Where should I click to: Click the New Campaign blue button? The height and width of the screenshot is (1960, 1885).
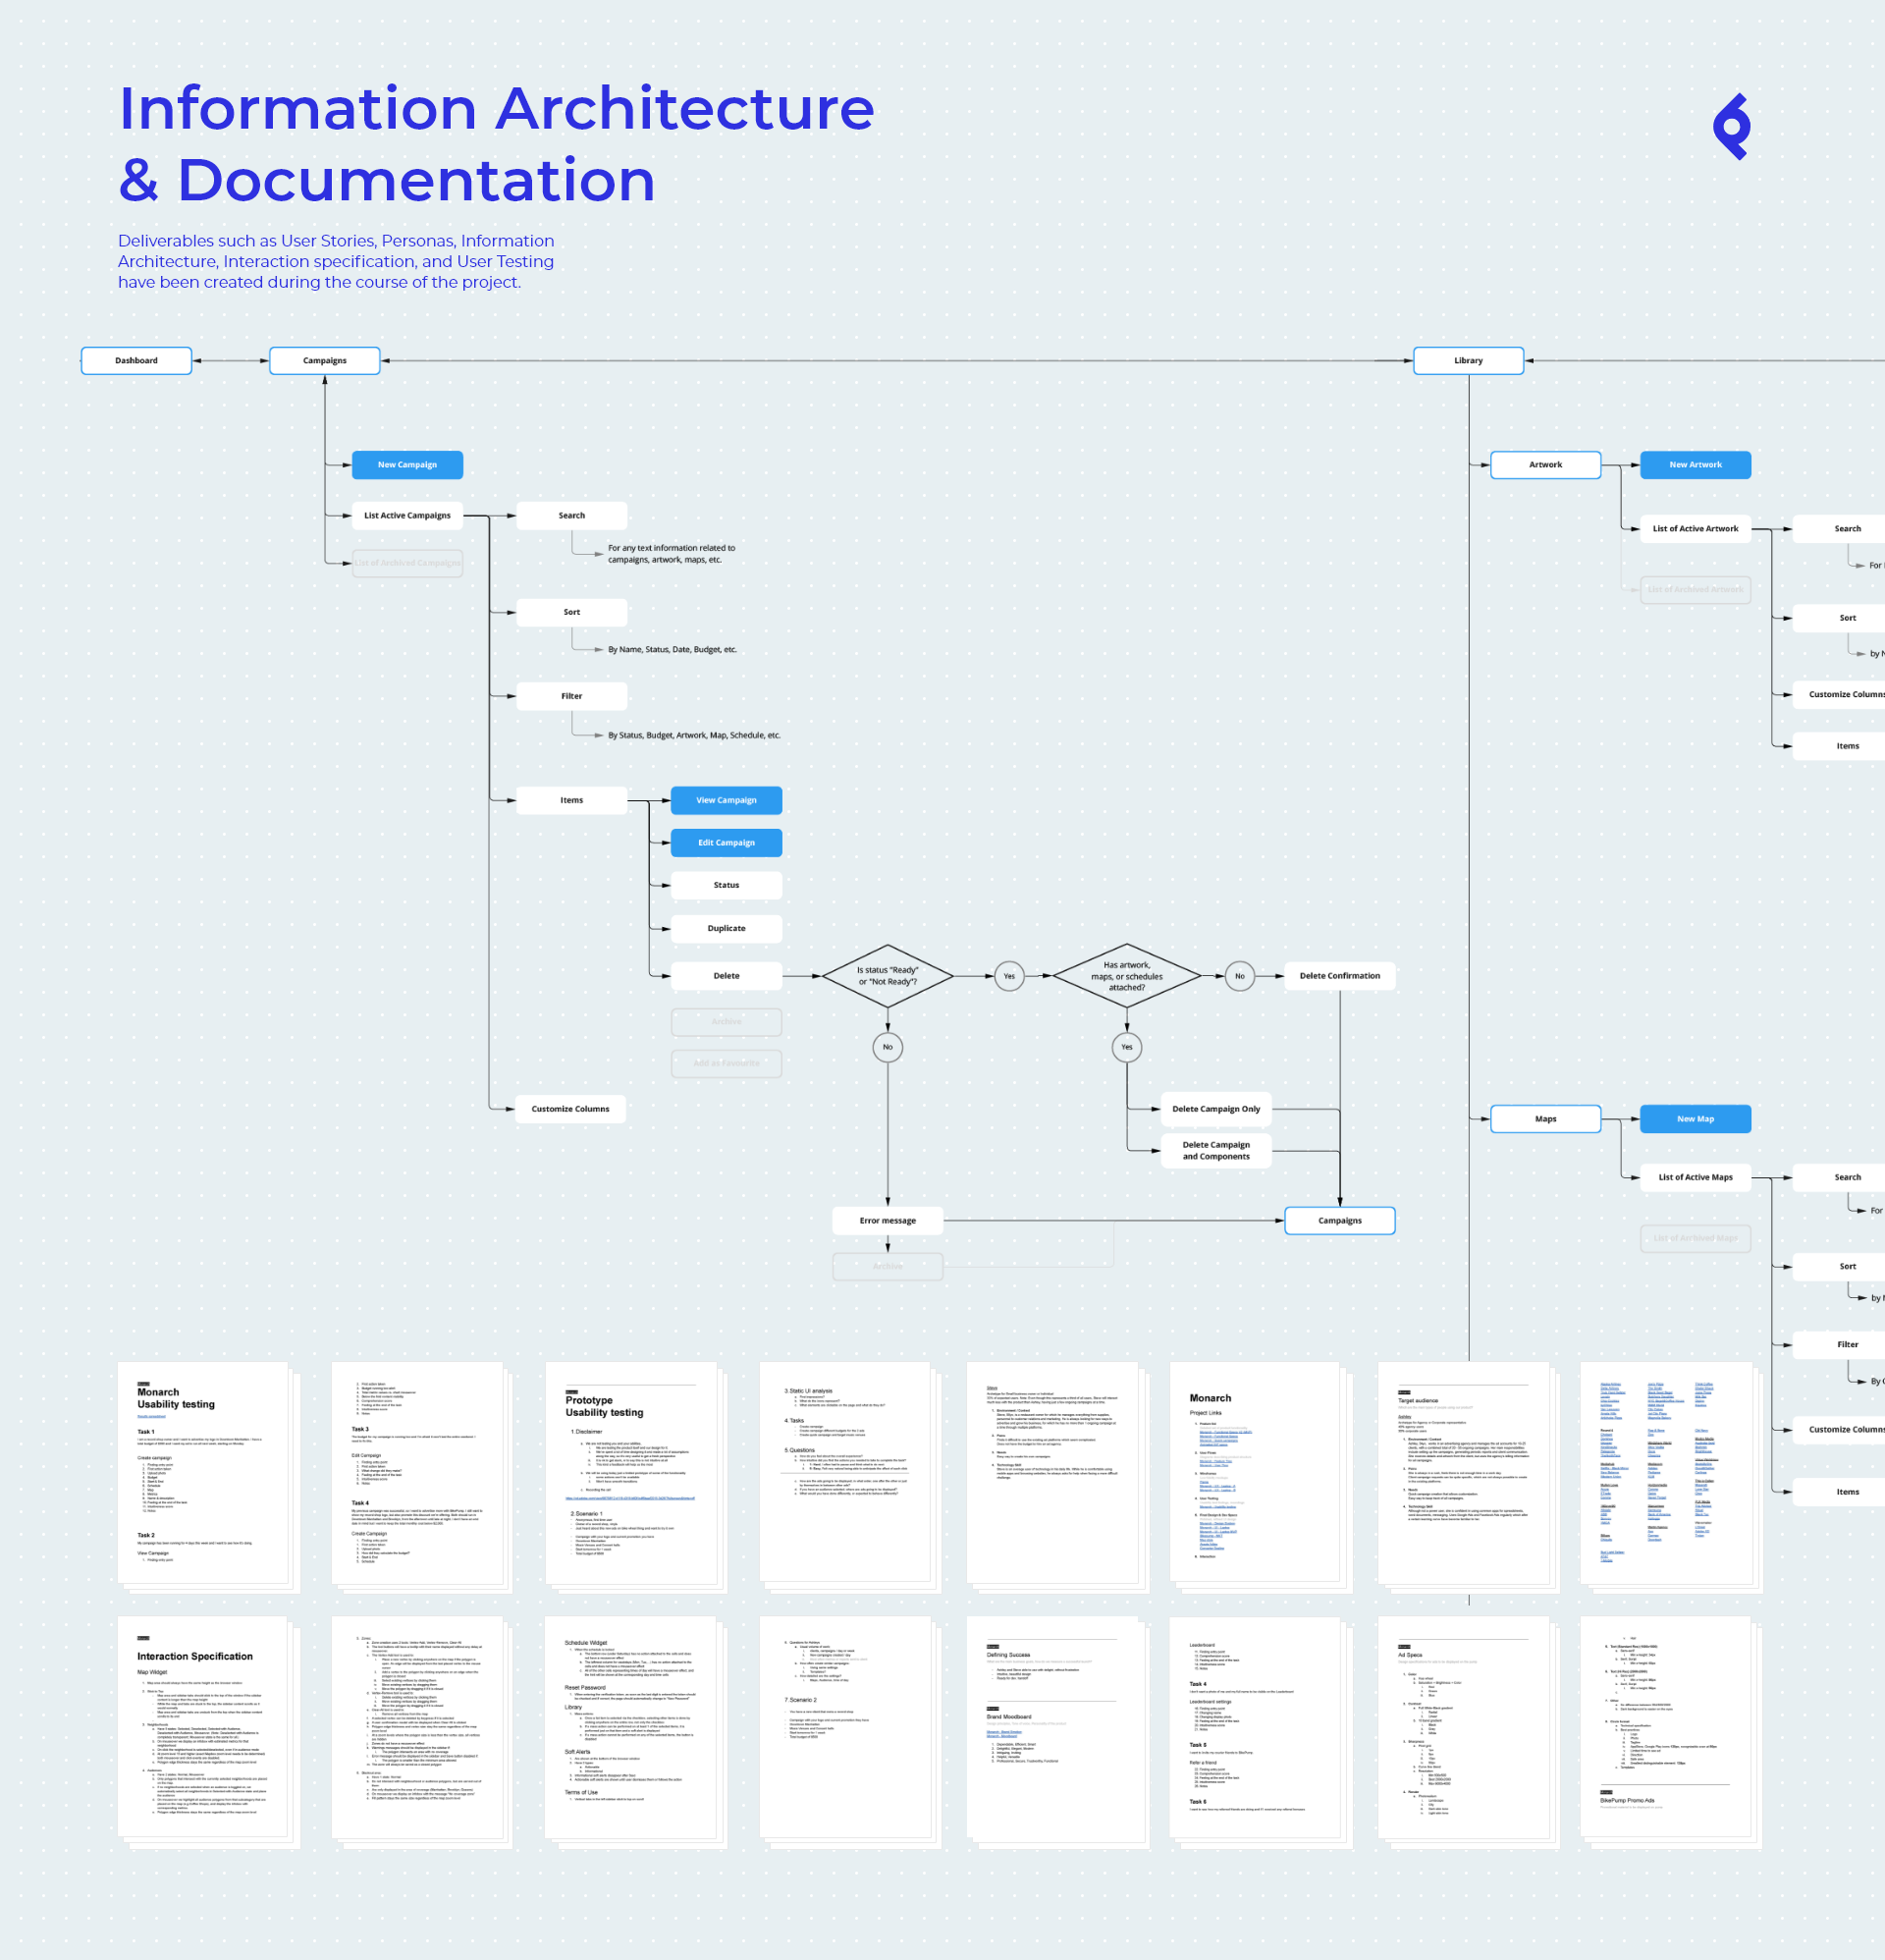click(x=407, y=465)
